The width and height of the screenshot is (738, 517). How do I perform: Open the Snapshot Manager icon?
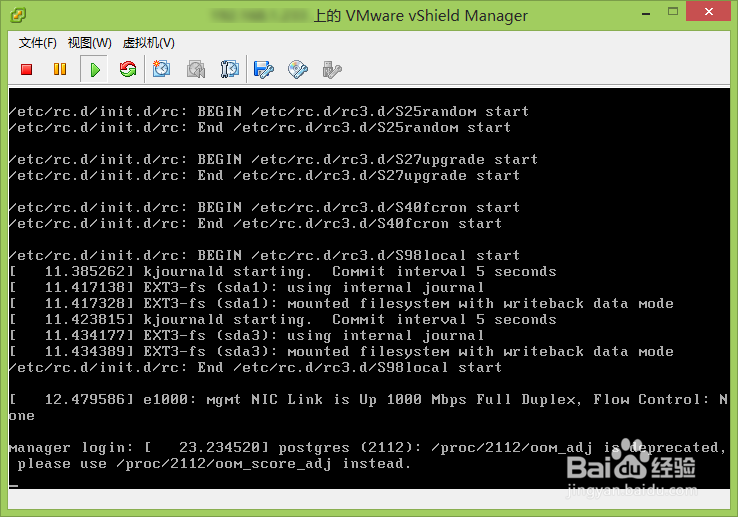pos(230,69)
